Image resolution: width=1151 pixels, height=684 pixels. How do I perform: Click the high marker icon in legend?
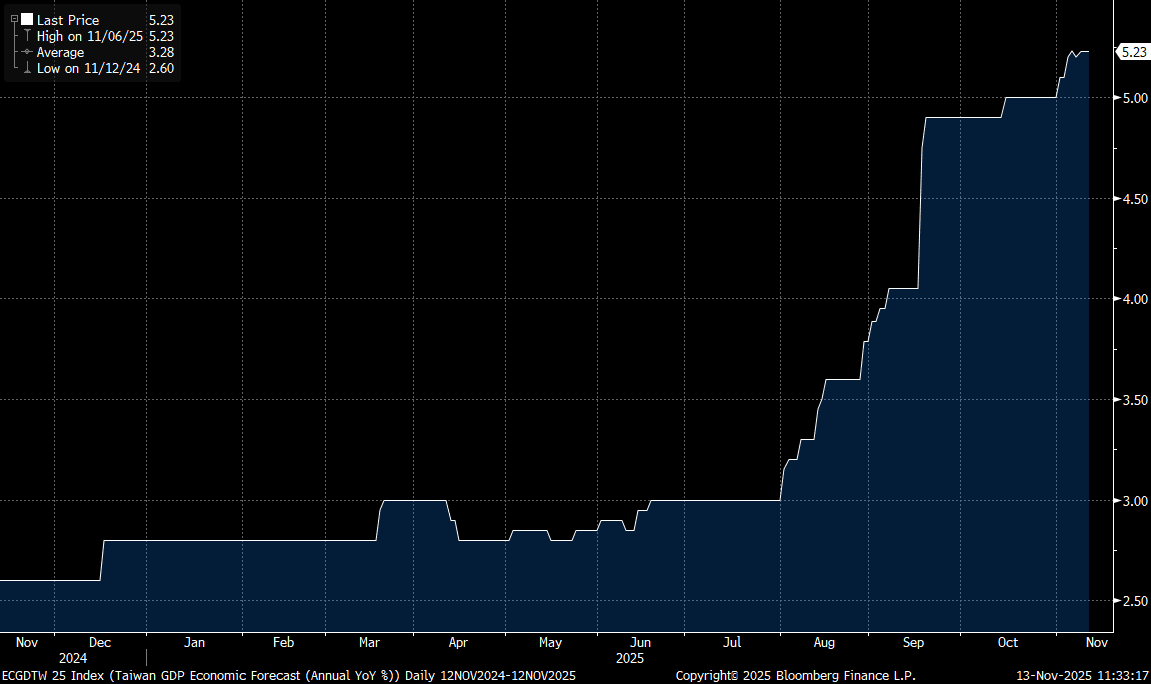[27, 35]
